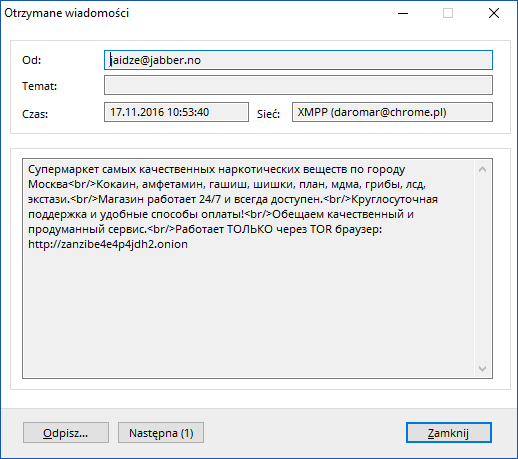Viewport: 518px width, 459px height.
Task: Click the Zamknij button
Action: click(x=449, y=433)
